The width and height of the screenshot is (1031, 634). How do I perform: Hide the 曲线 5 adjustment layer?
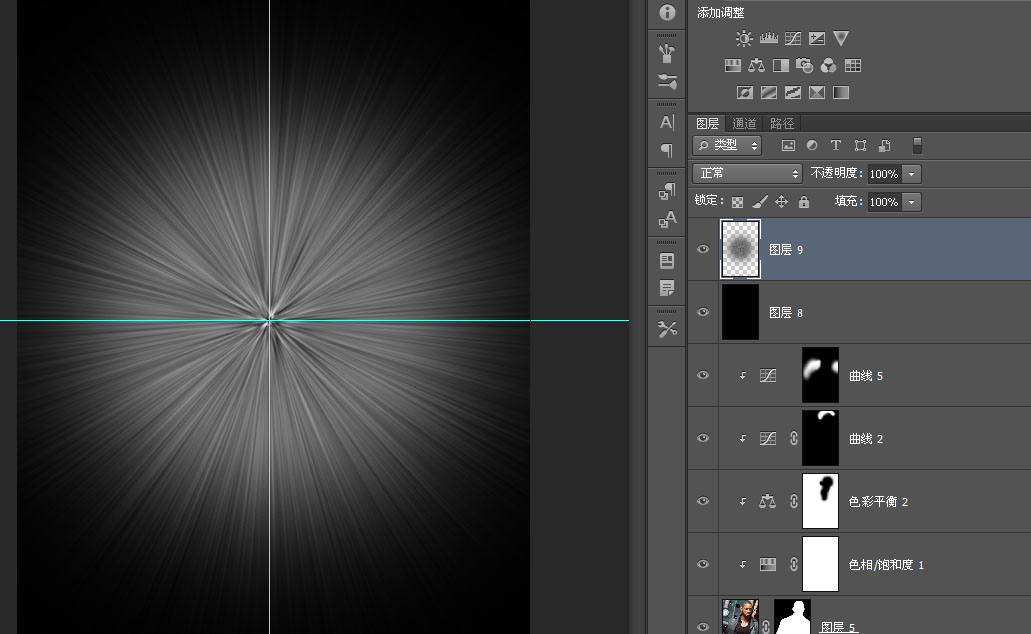tap(703, 376)
